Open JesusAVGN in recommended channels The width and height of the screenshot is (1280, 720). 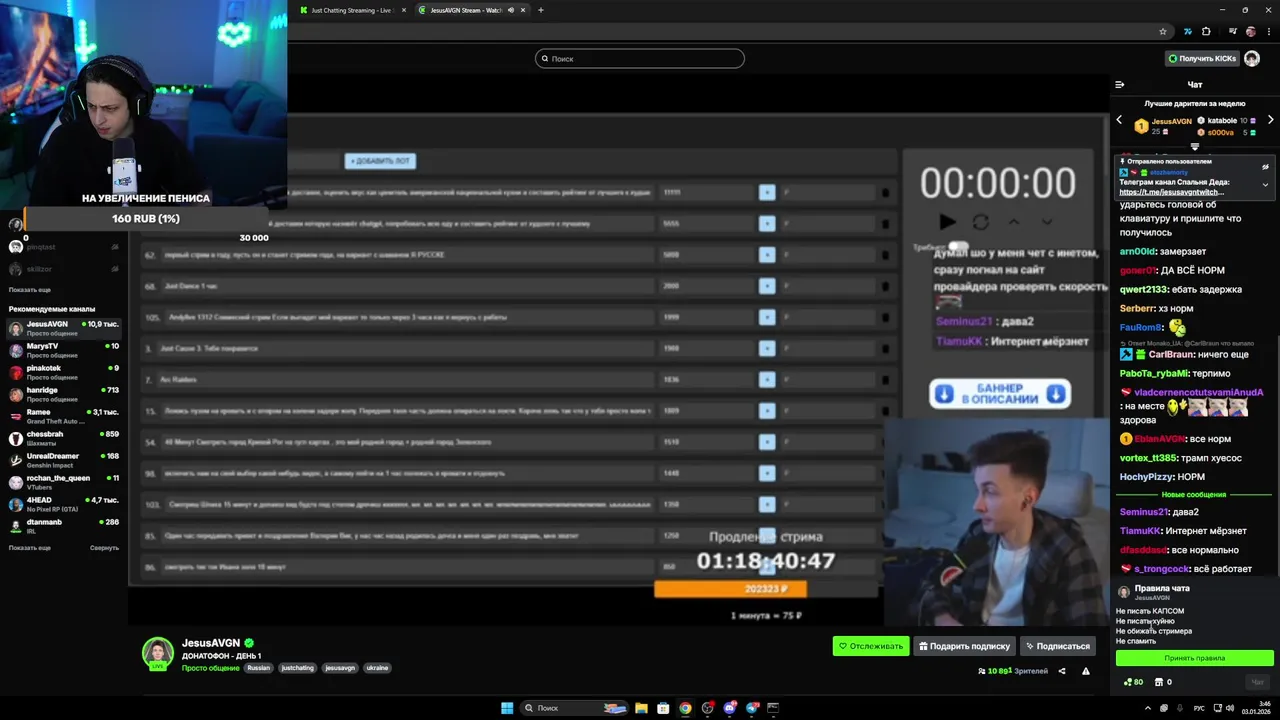point(64,328)
